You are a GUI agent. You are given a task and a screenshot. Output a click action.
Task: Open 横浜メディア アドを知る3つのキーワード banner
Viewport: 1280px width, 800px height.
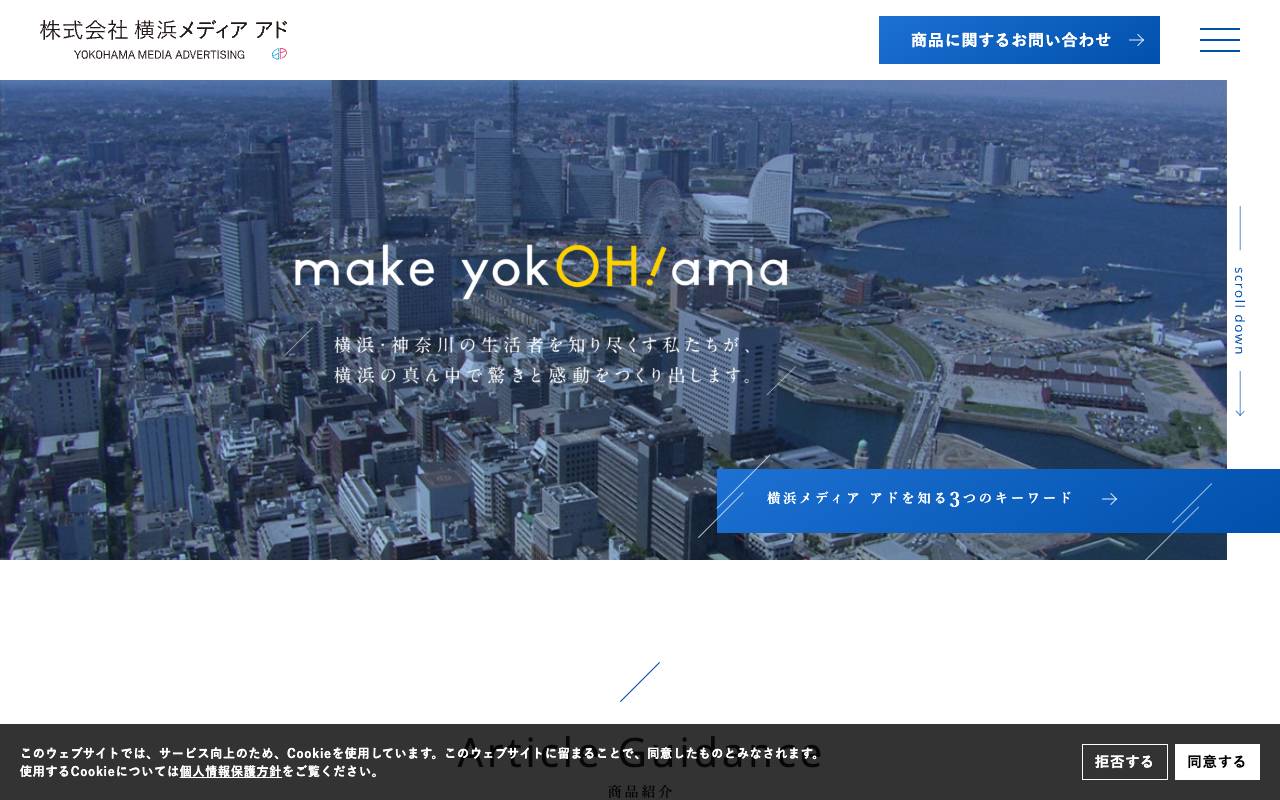point(998,499)
